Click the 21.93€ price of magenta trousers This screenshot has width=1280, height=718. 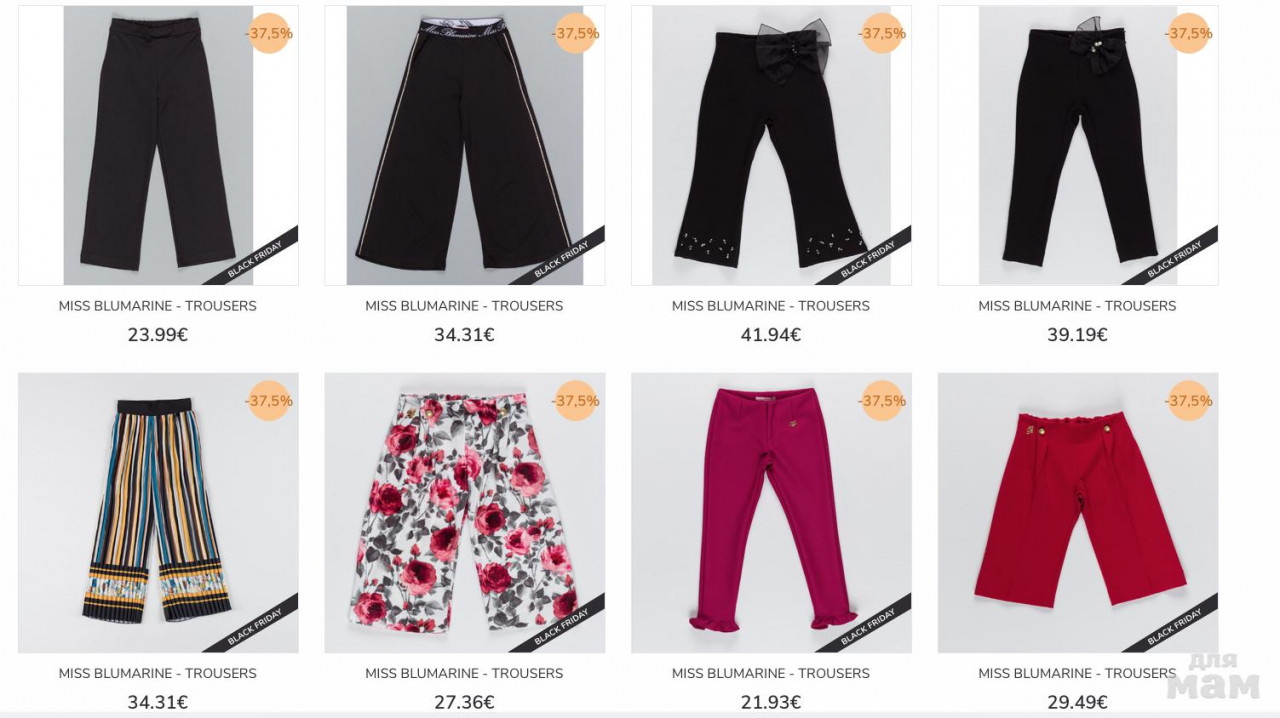pyautogui.click(x=771, y=703)
